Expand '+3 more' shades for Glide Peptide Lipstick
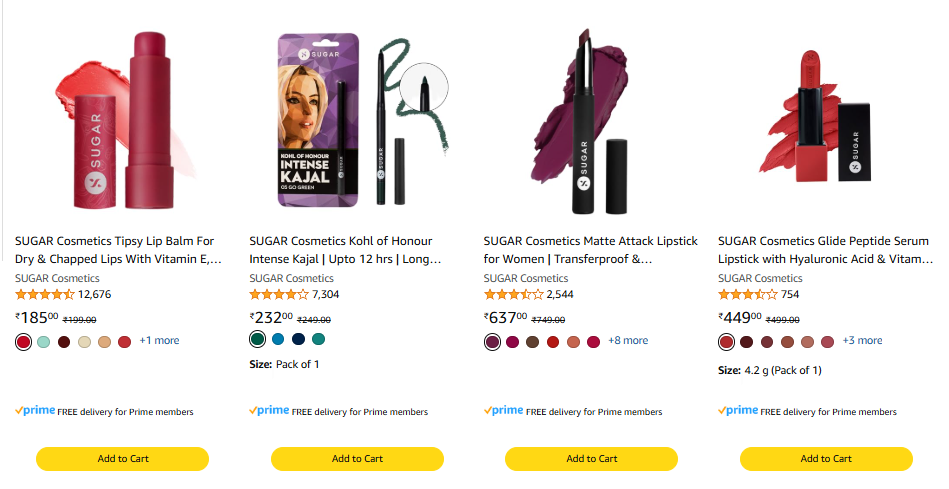Screen dimensions: 949x489 click(862, 341)
